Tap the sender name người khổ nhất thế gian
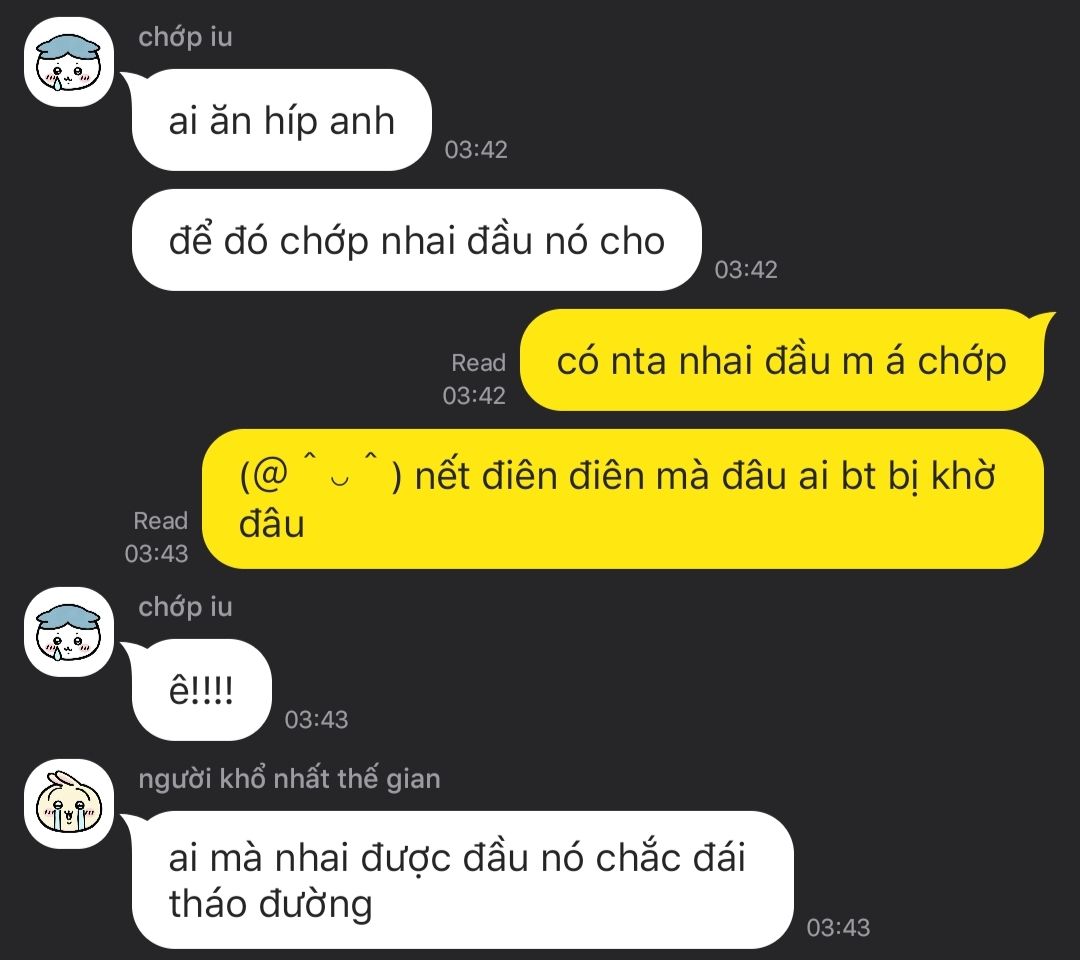1080x960 pixels. 289,779
